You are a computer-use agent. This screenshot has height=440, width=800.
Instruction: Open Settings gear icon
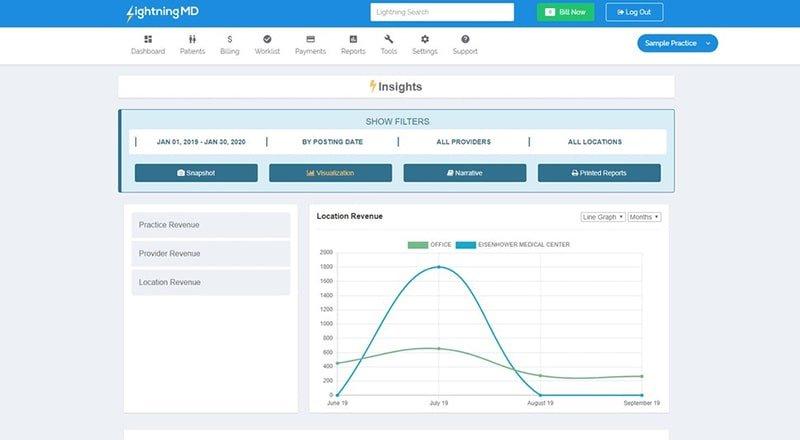pos(425,39)
